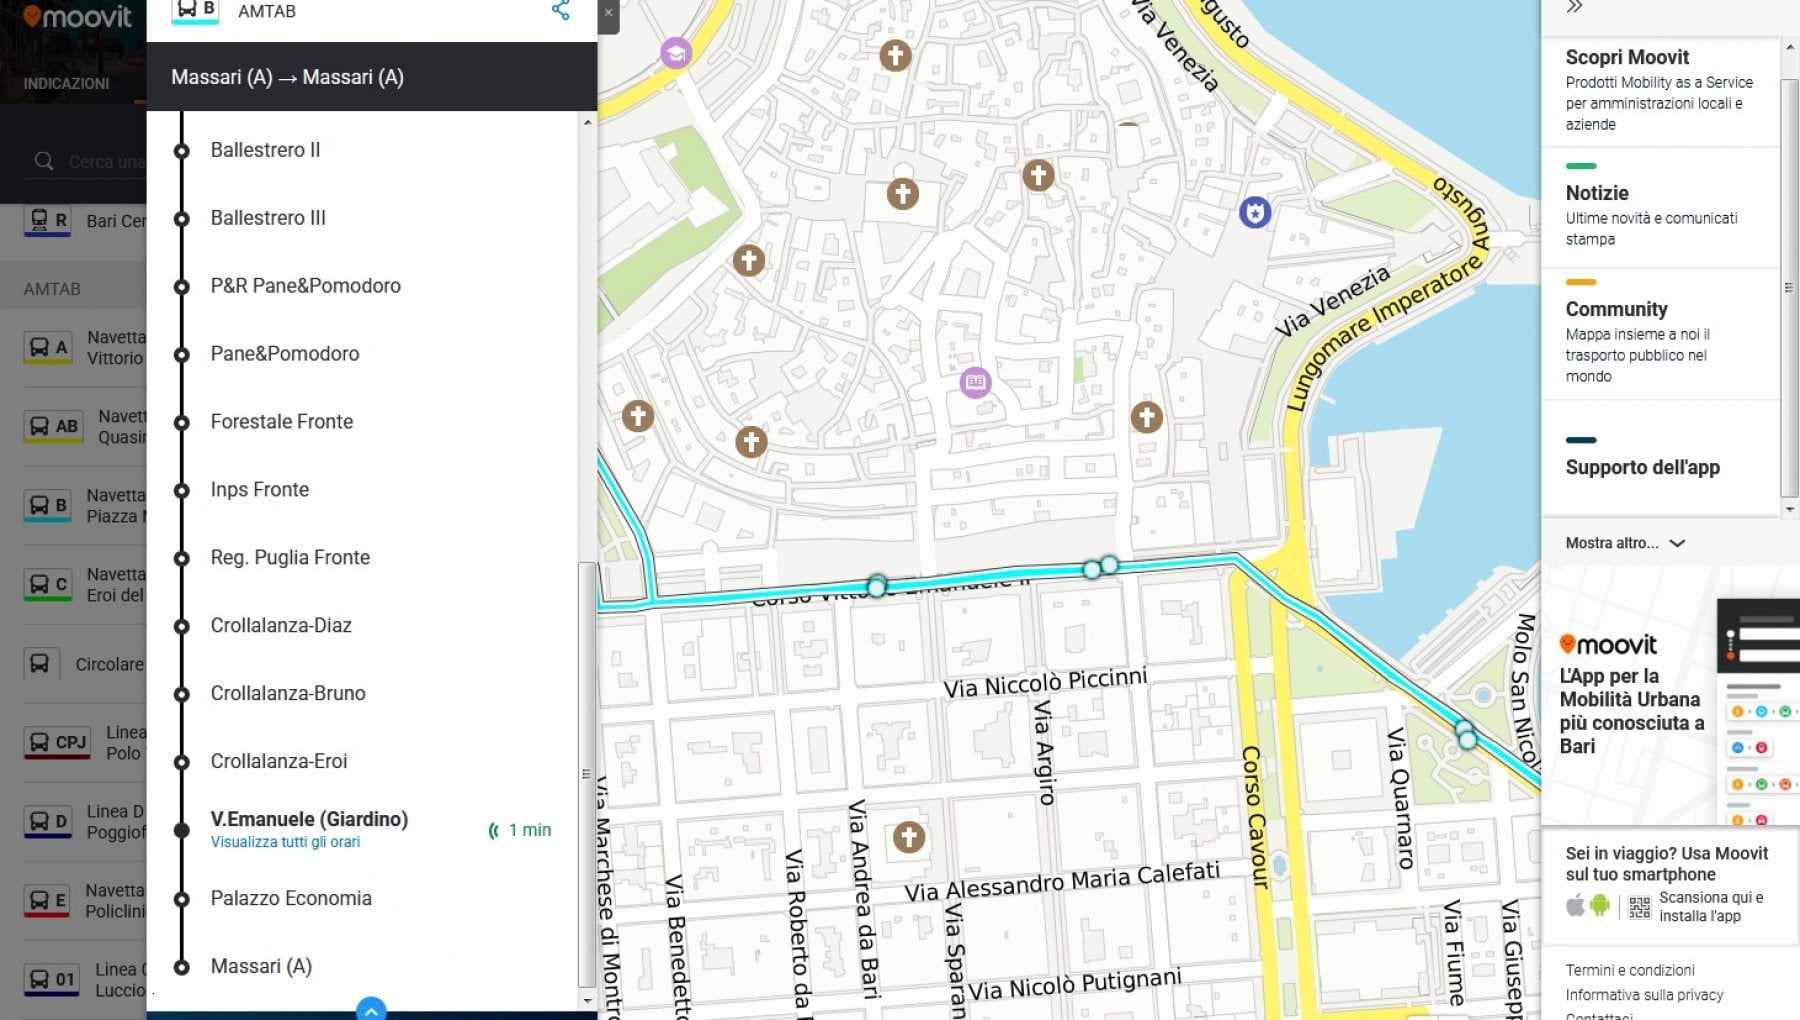
Task: Click the 1 min real-time arrival indicator
Action: pyautogui.click(x=520, y=830)
